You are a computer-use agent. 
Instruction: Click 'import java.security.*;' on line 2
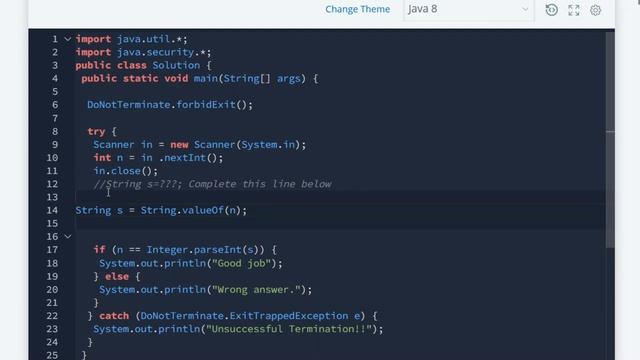[143, 52]
